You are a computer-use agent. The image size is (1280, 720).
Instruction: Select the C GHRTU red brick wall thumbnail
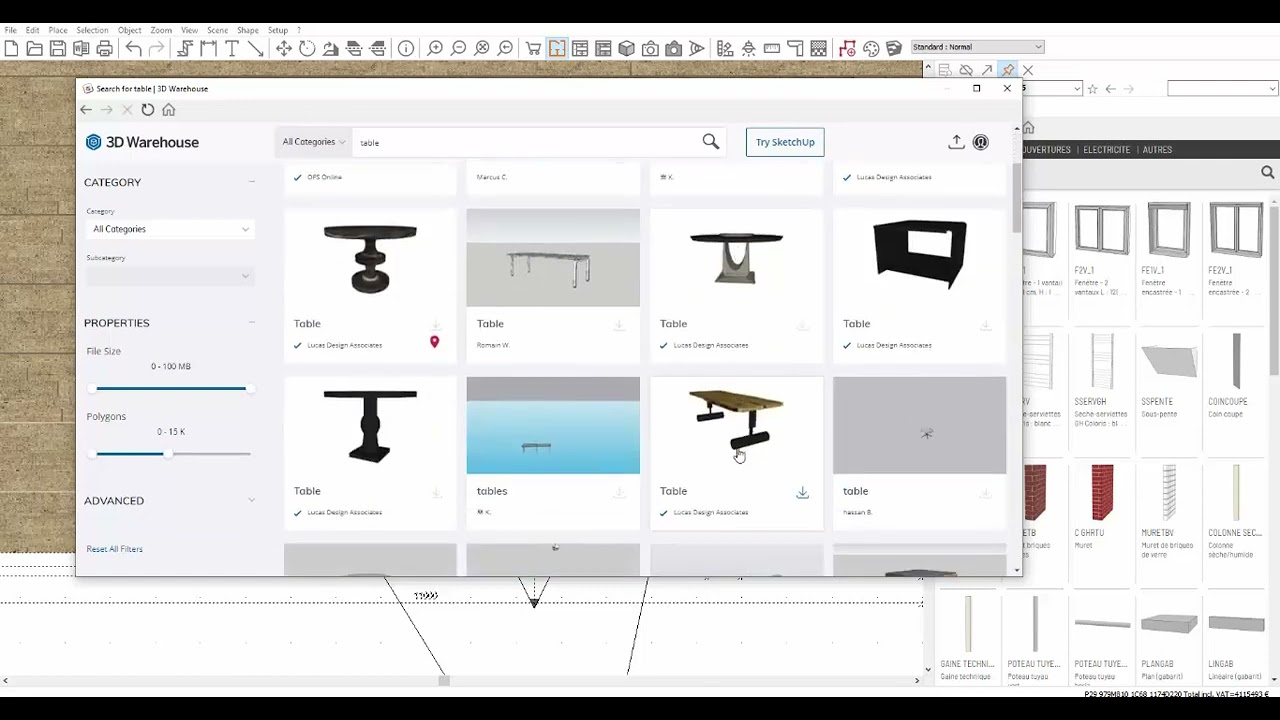(x=1102, y=493)
